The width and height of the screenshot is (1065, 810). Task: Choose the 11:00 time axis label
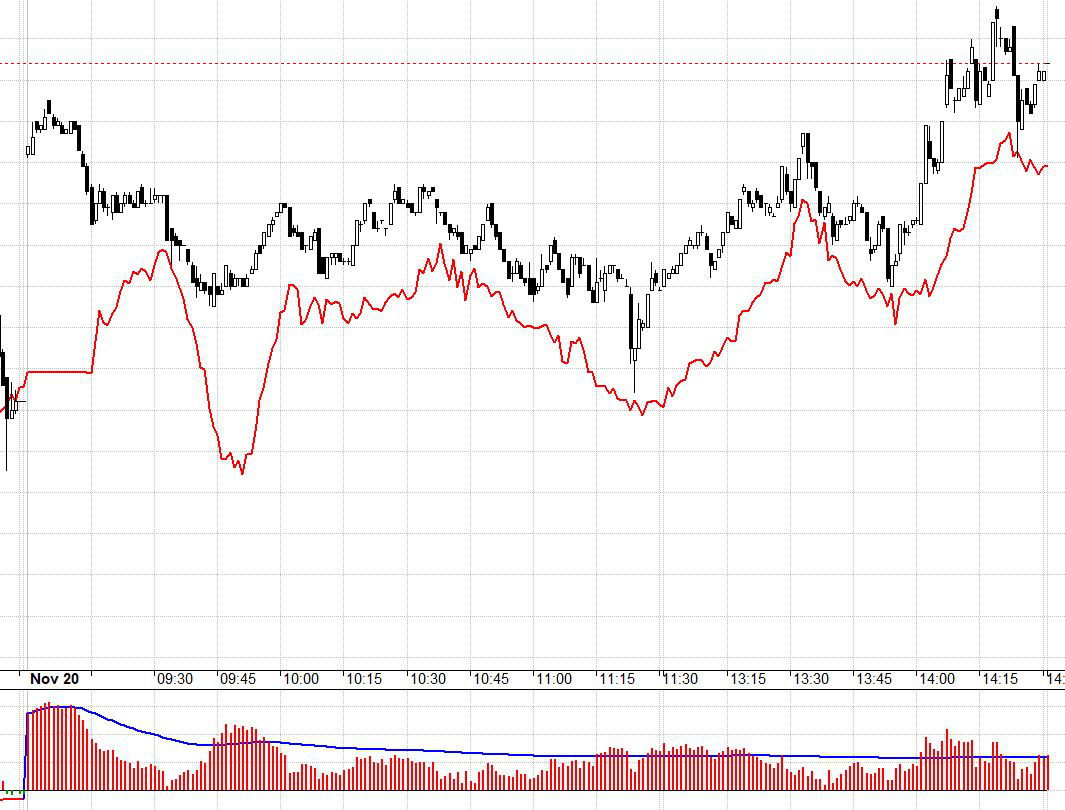[x=554, y=679]
